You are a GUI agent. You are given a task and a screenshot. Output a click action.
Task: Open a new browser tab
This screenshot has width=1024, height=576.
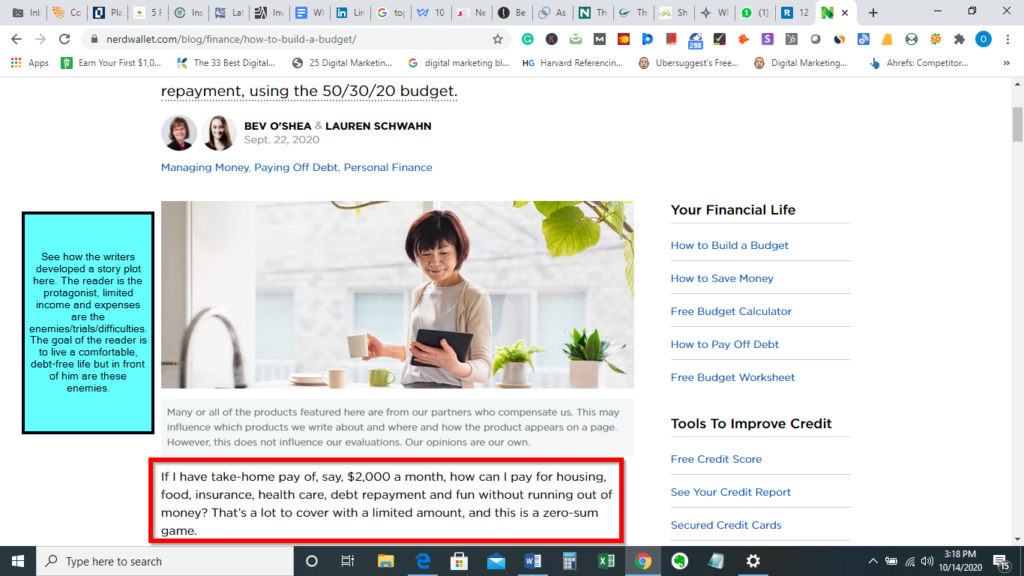[873, 13]
